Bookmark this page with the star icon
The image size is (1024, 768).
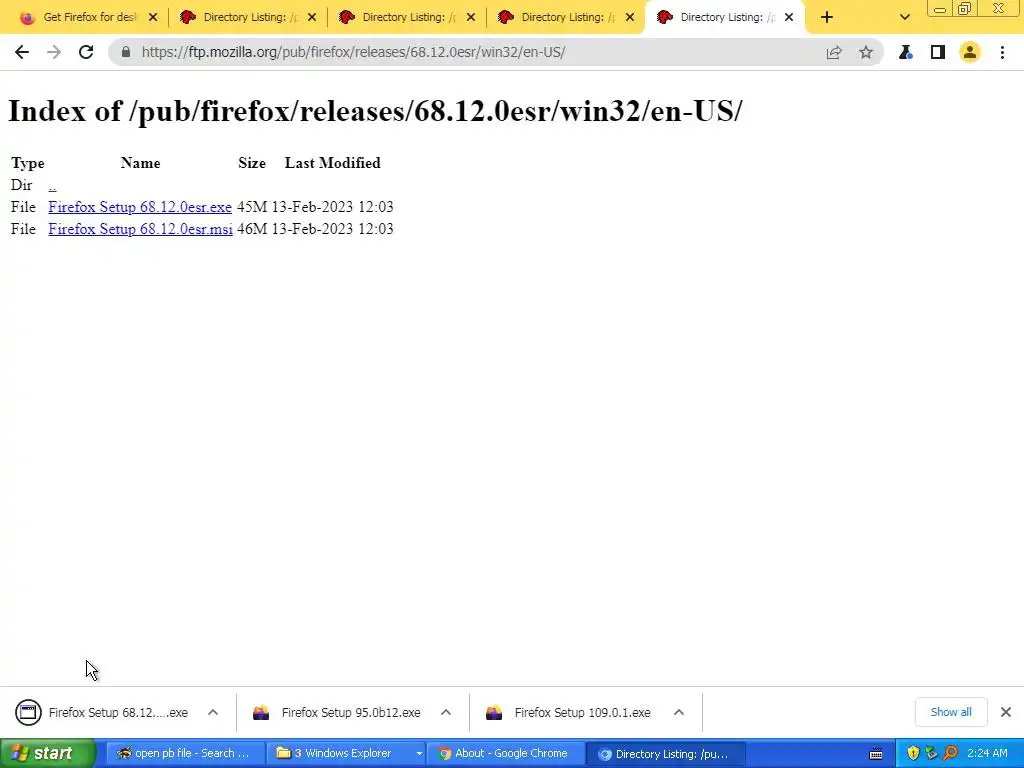click(x=866, y=52)
